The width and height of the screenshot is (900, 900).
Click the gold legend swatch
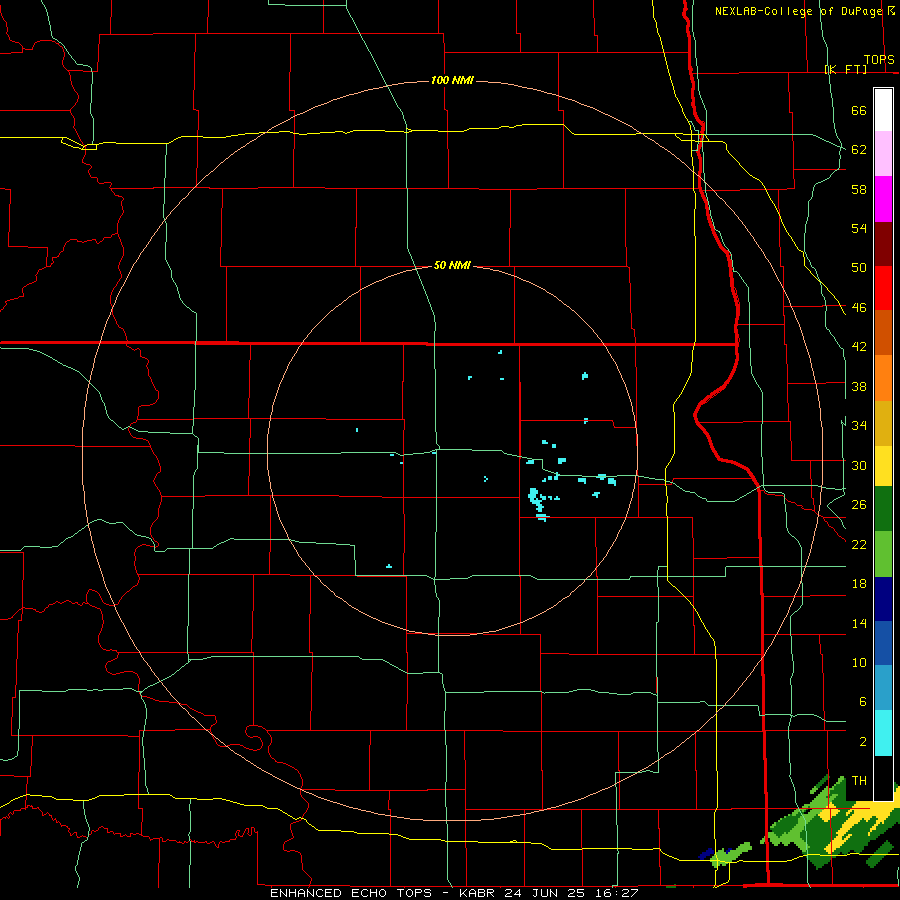click(883, 423)
